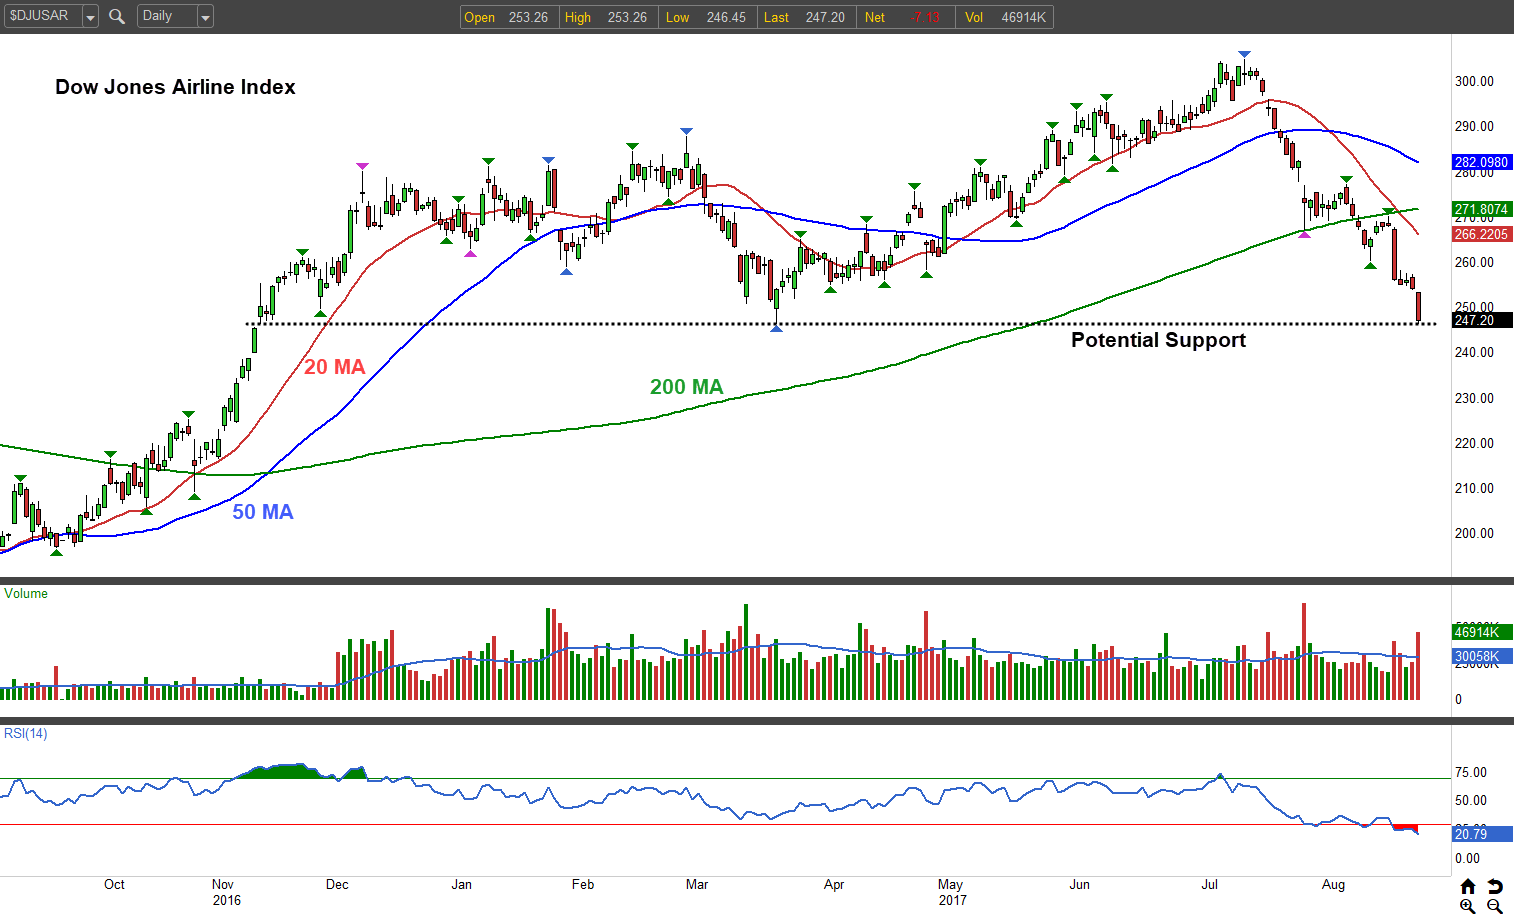Click the blue 282.0980 price tag
Viewport: 1514px width, 916px height.
click(1482, 162)
